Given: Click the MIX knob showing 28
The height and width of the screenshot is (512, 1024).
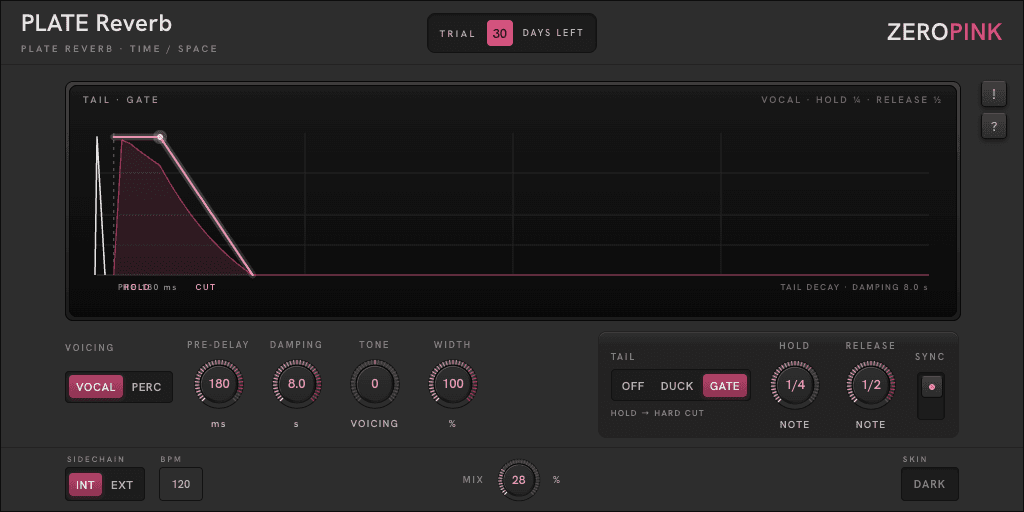Looking at the screenshot, I should pyautogui.click(x=519, y=480).
